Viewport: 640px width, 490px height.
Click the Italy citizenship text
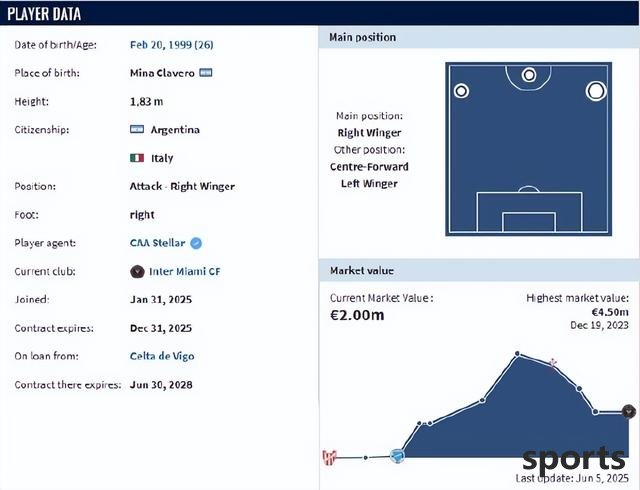coord(162,158)
